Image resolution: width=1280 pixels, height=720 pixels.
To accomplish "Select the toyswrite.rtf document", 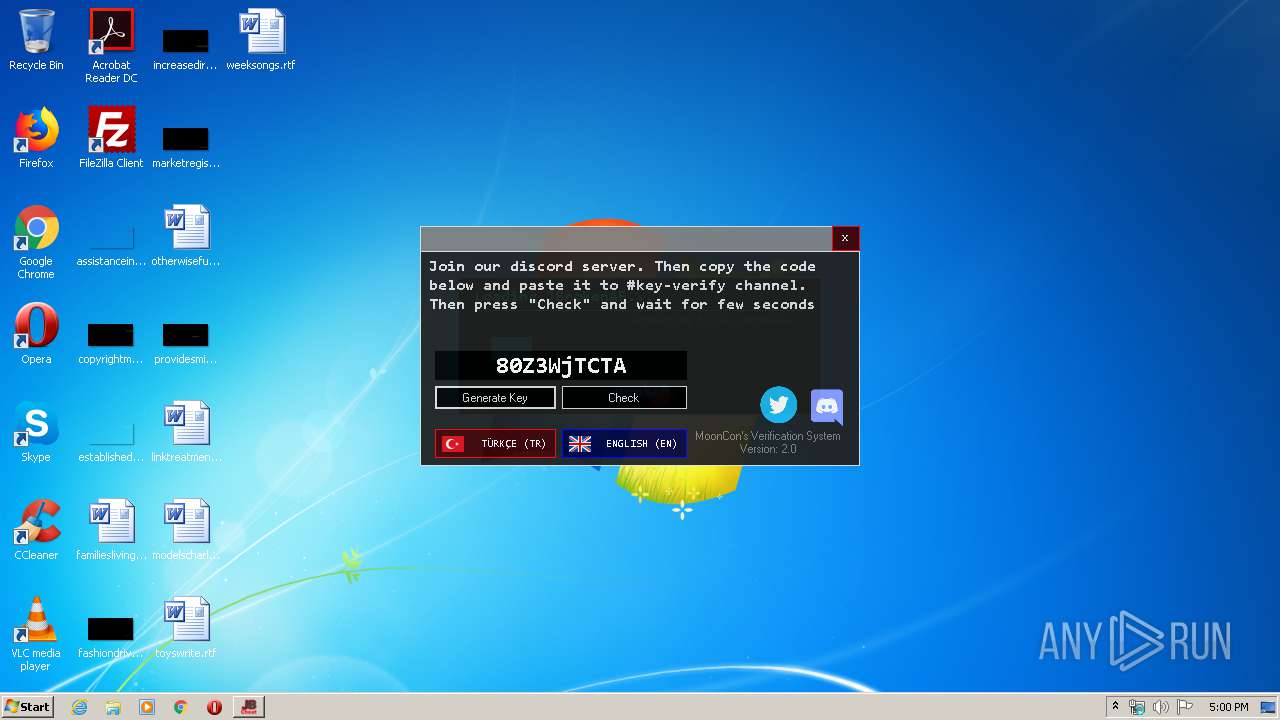I will (186, 628).
